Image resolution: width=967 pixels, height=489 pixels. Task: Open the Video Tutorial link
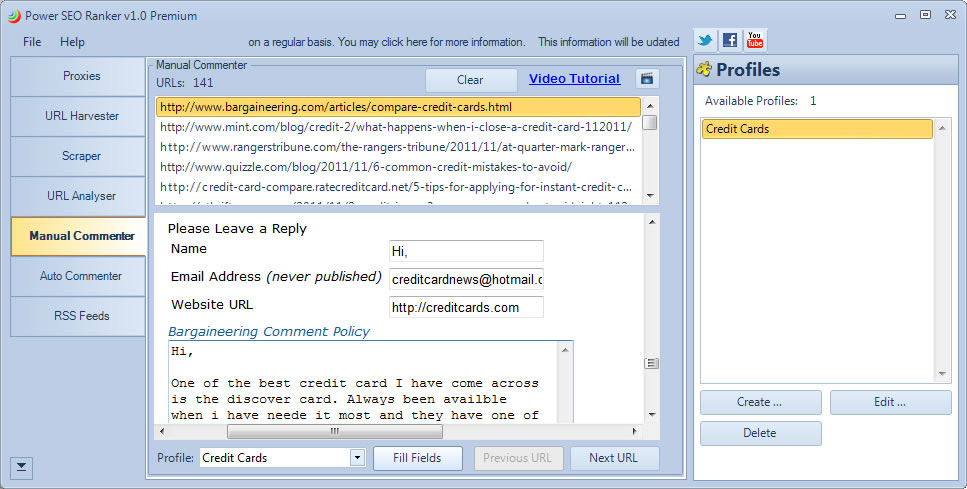[x=574, y=79]
